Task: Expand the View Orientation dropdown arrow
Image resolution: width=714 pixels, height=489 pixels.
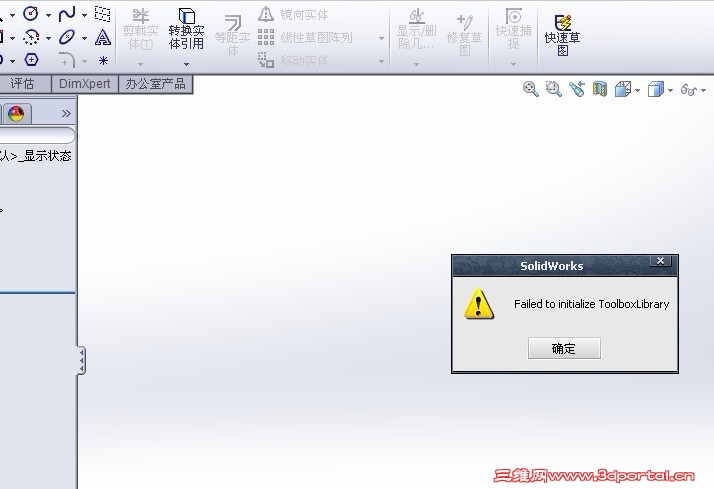Action: (638, 90)
